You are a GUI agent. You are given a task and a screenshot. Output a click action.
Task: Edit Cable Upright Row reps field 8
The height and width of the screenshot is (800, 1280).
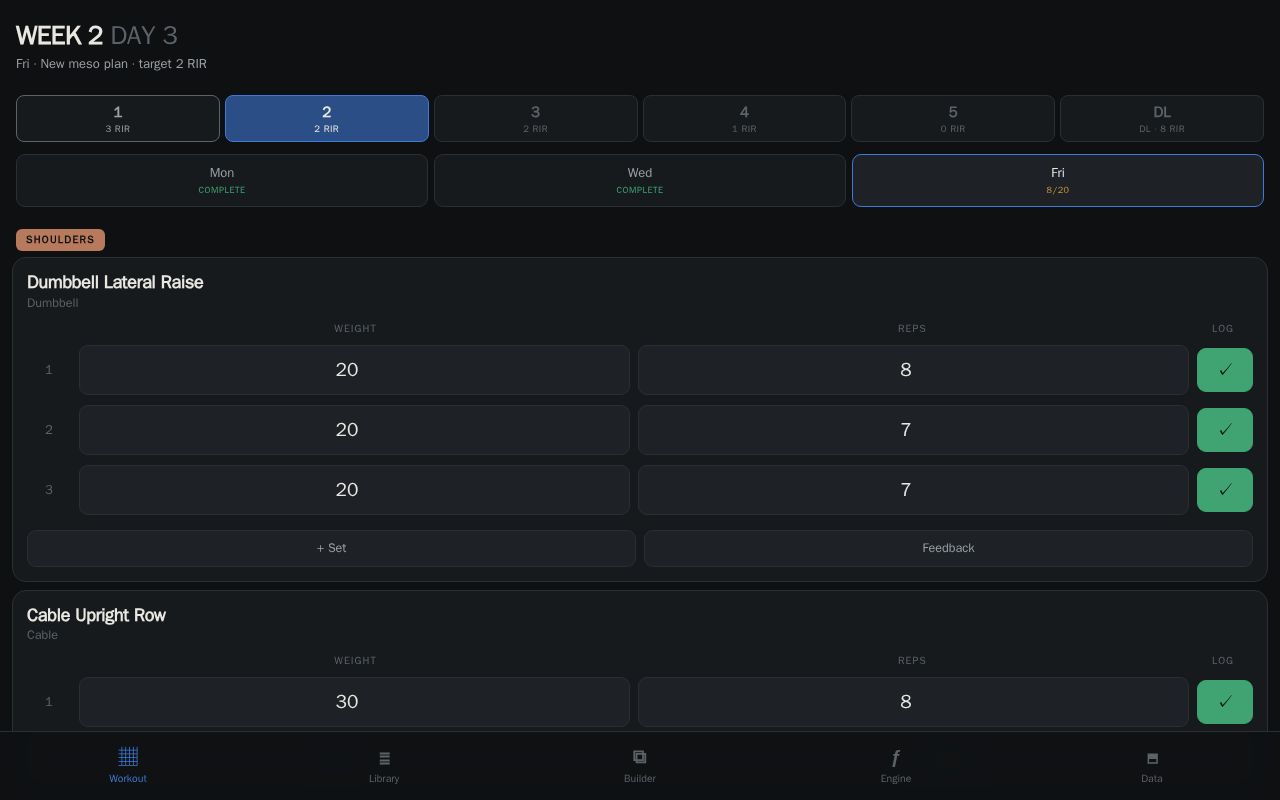point(913,702)
